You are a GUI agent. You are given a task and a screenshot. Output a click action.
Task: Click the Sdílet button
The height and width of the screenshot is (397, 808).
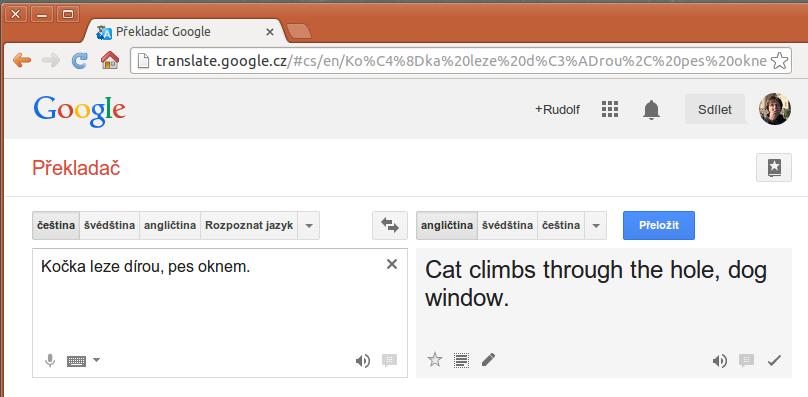[715, 109]
